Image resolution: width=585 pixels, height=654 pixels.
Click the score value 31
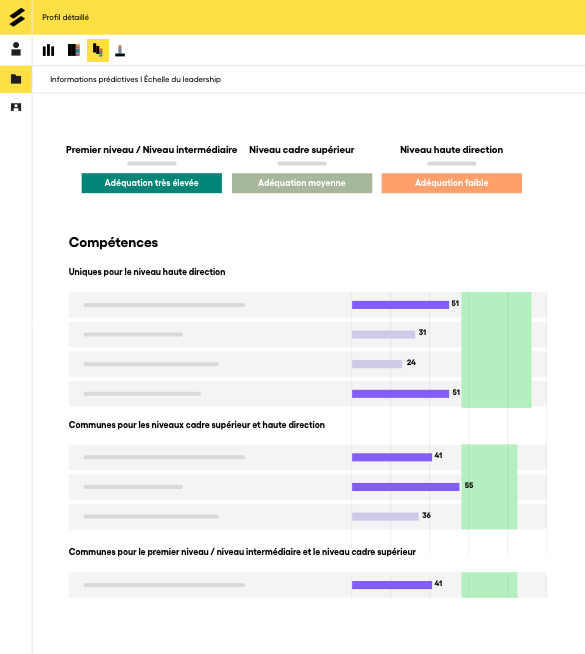(422, 332)
